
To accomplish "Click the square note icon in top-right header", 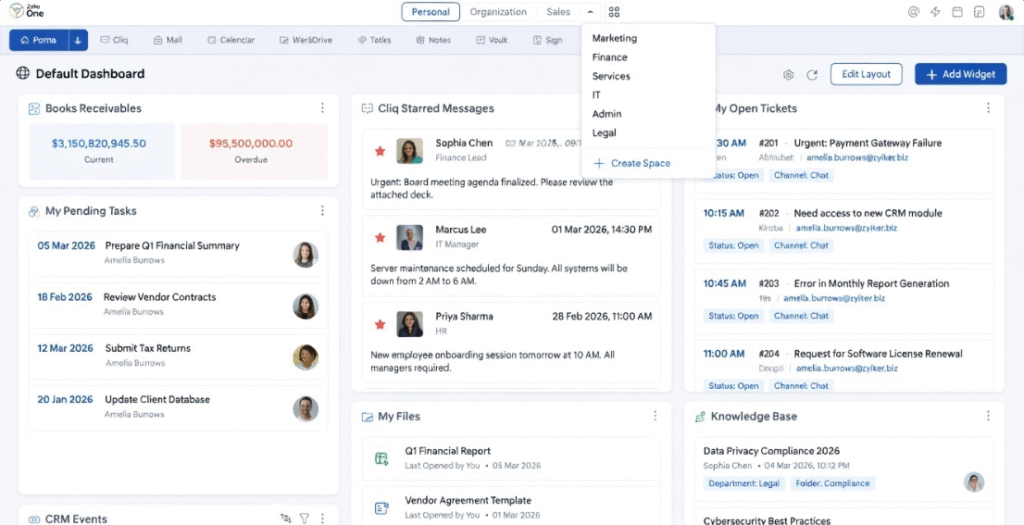I will 978,12.
